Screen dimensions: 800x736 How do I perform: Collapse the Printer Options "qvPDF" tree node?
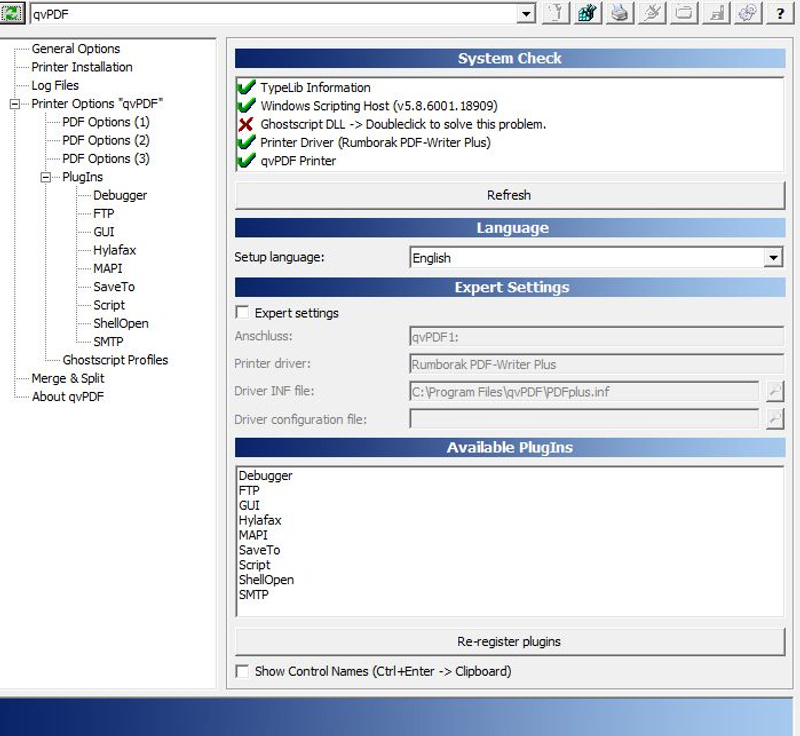[15, 104]
